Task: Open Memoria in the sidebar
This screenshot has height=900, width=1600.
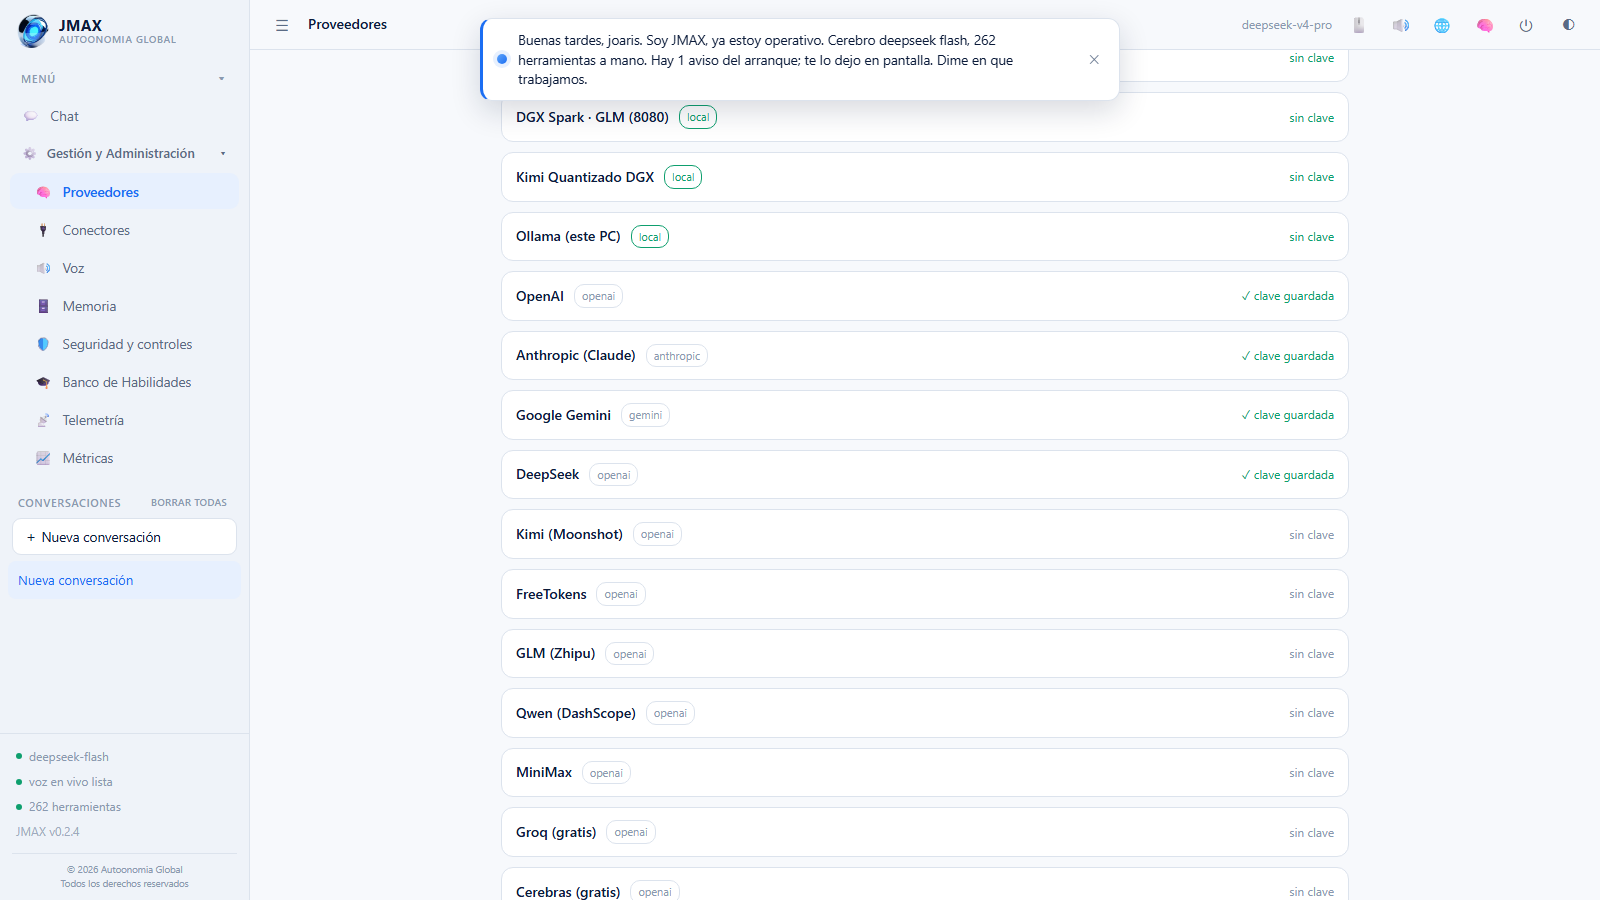Action: 125,306
